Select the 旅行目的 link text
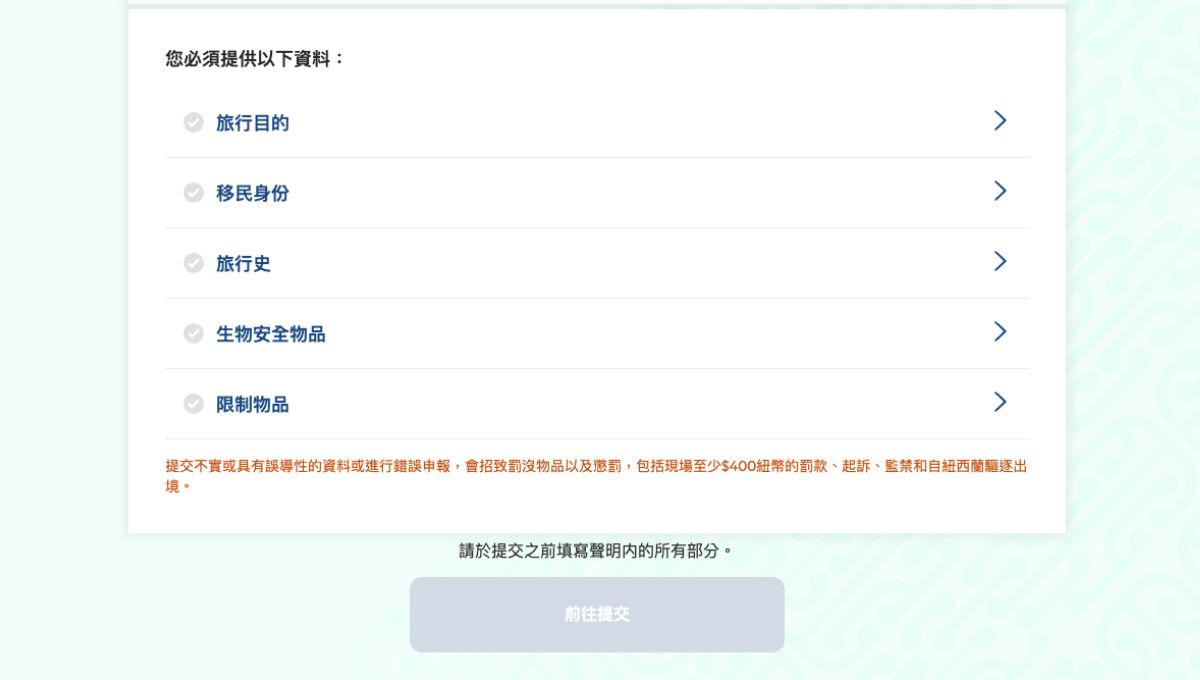The width and height of the screenshot is (1200, 680). pyautogui.click(x=251, y=122)
